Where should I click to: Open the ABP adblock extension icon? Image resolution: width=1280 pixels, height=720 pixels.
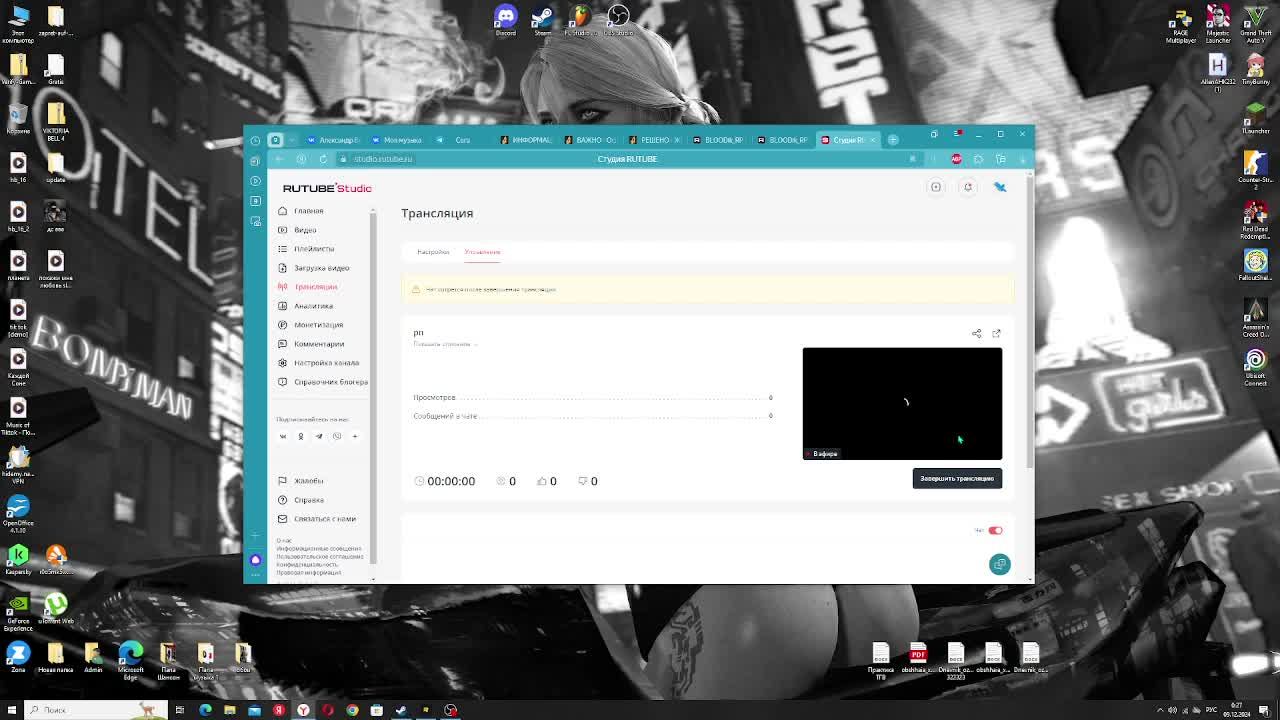[x=956, y=159]
